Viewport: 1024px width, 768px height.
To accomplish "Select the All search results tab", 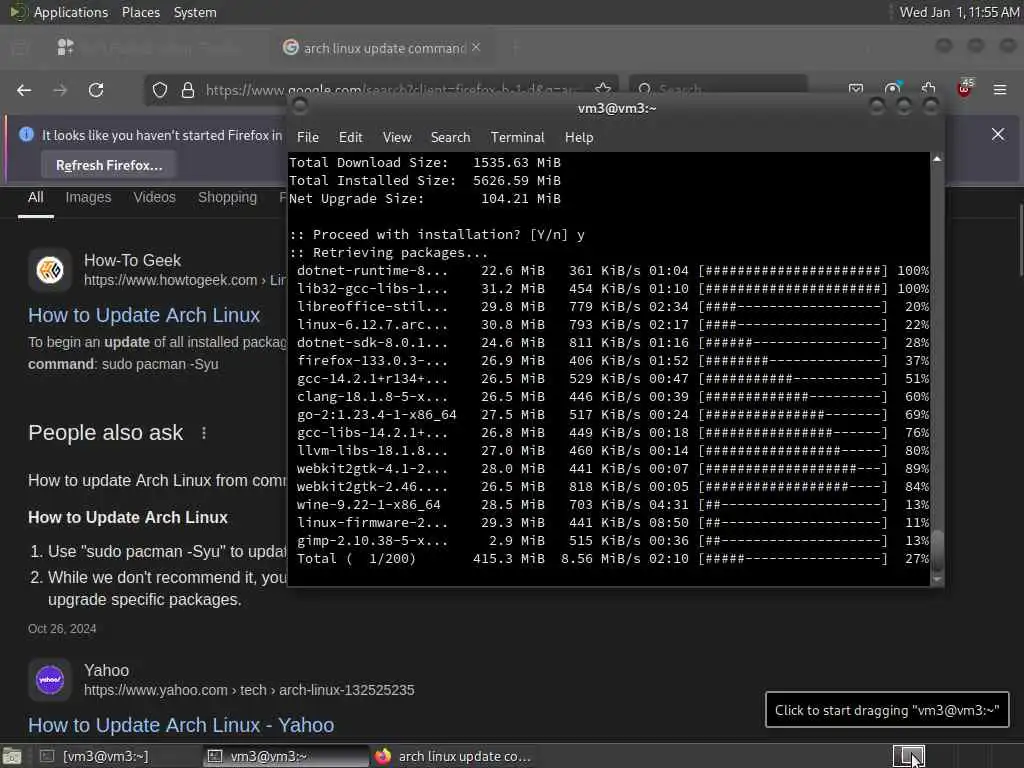I will (x=36, y=197).
